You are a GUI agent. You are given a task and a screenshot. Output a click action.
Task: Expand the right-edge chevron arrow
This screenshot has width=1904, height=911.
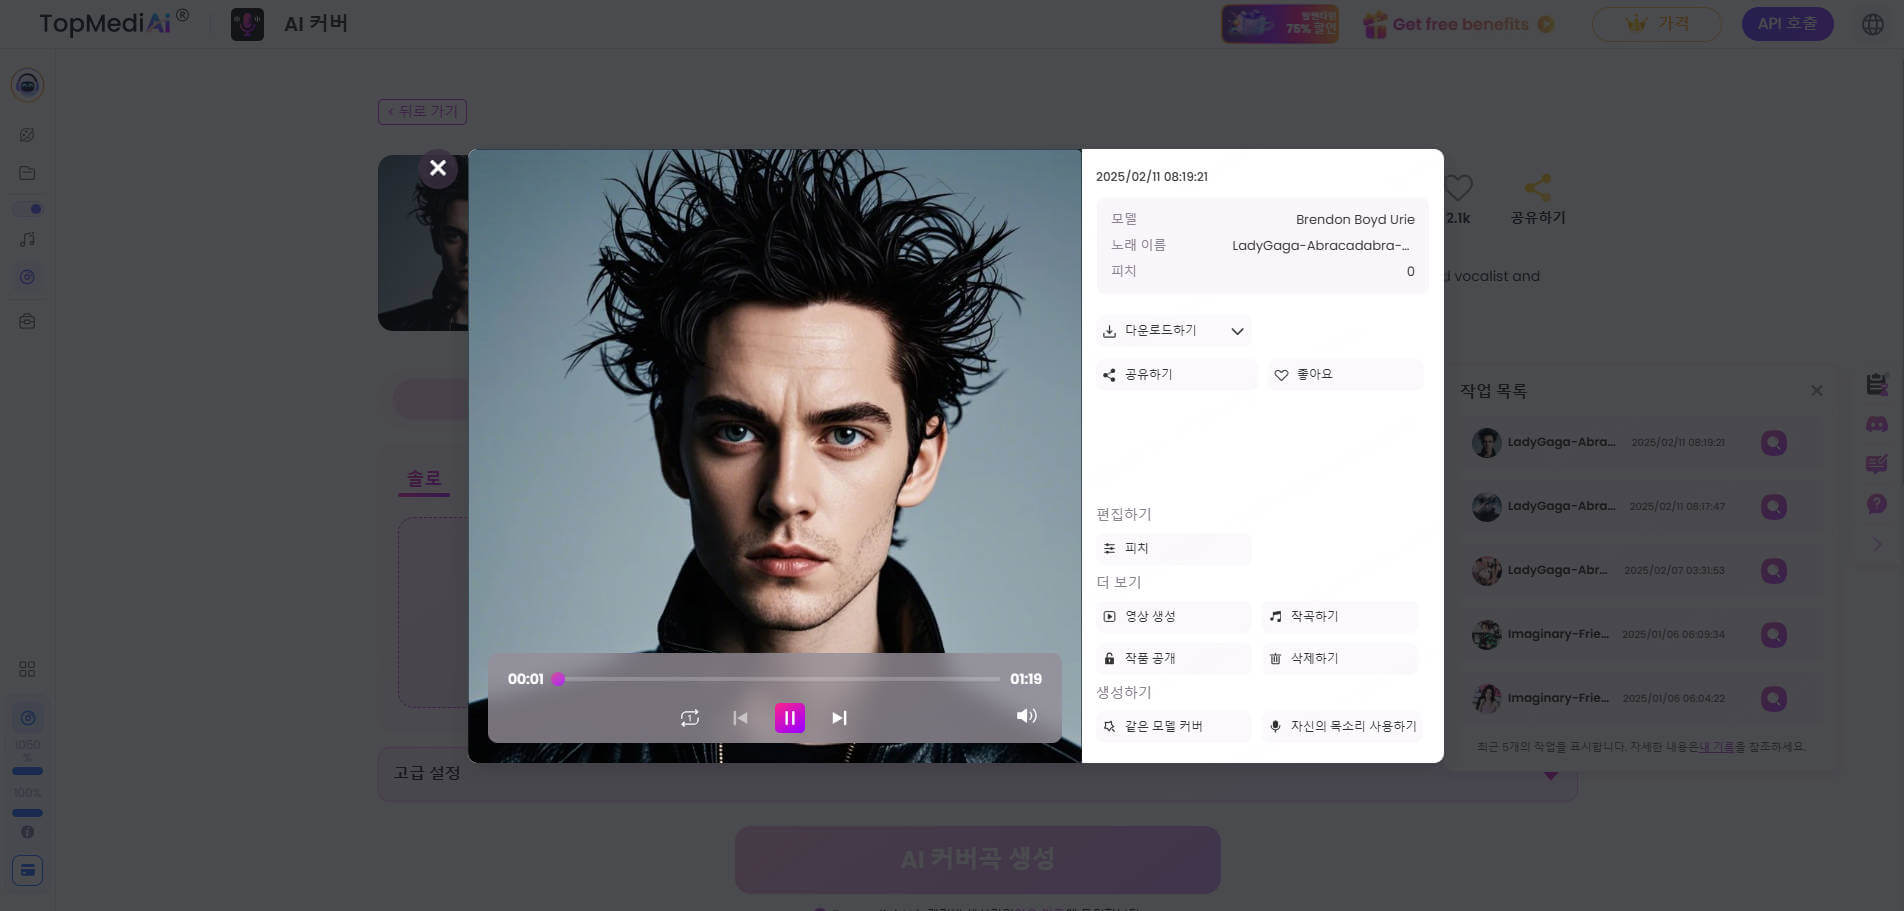[1877, 545]
